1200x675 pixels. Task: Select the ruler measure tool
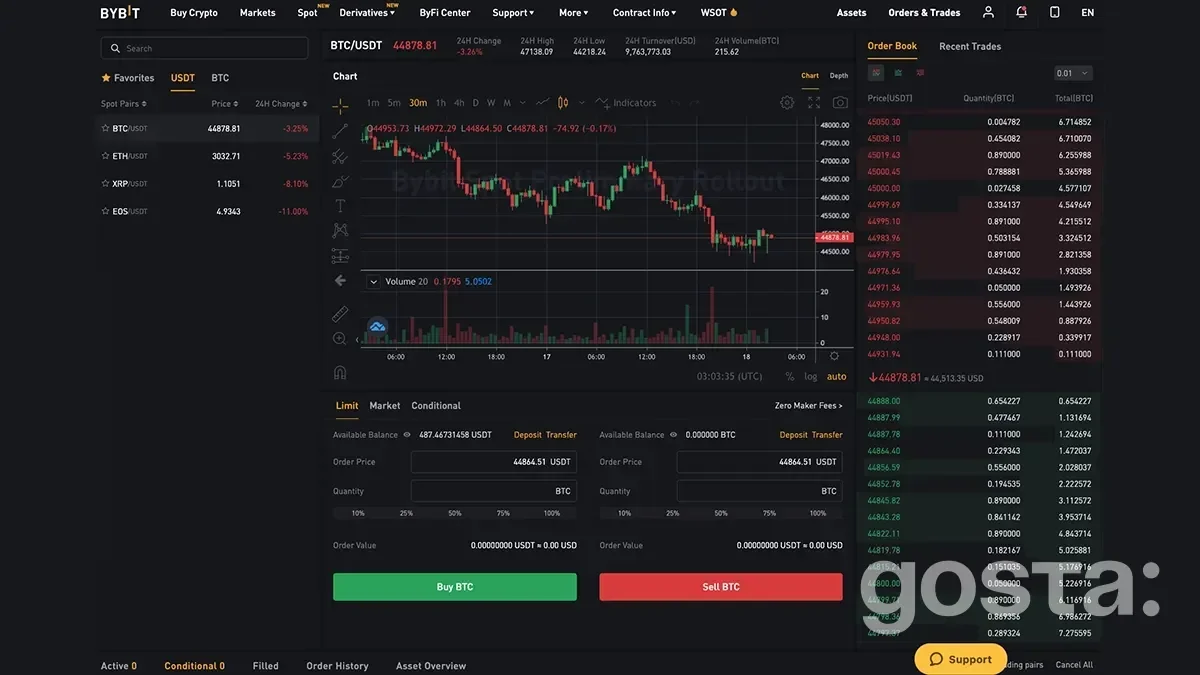pos(340,314)
